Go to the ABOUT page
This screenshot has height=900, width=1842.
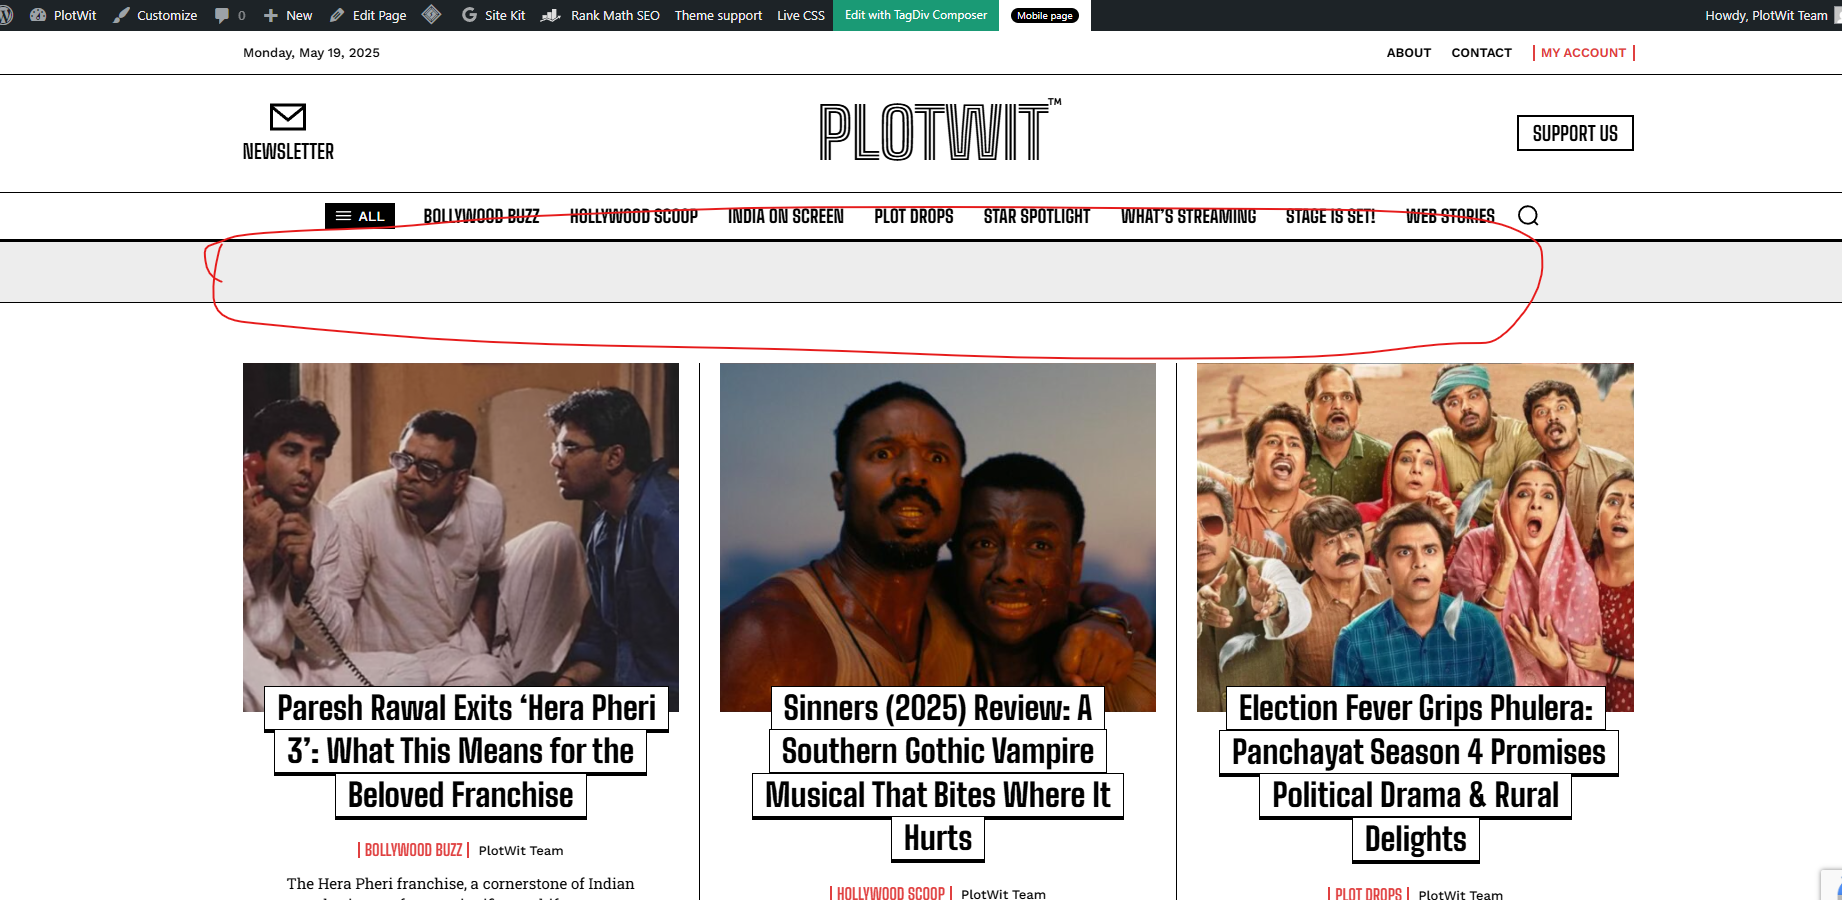click(1408, 53)
